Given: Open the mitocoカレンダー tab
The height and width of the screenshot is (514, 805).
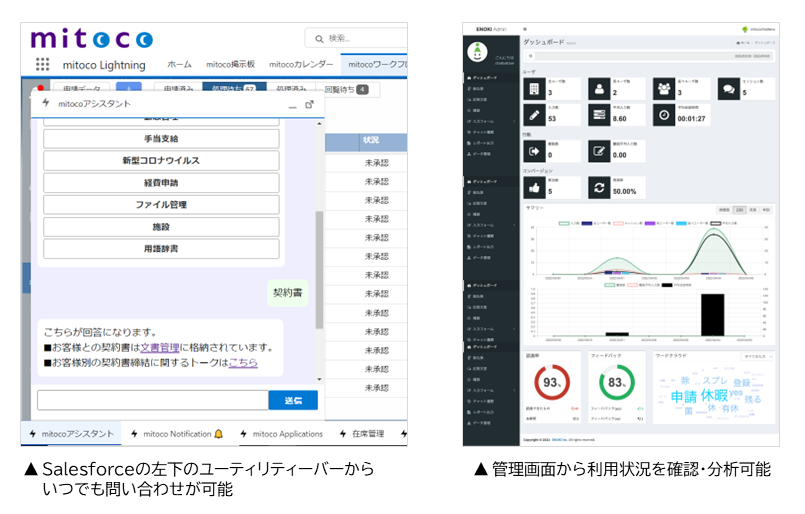Looking at the screenshot, I should click(x=301, y=65).
